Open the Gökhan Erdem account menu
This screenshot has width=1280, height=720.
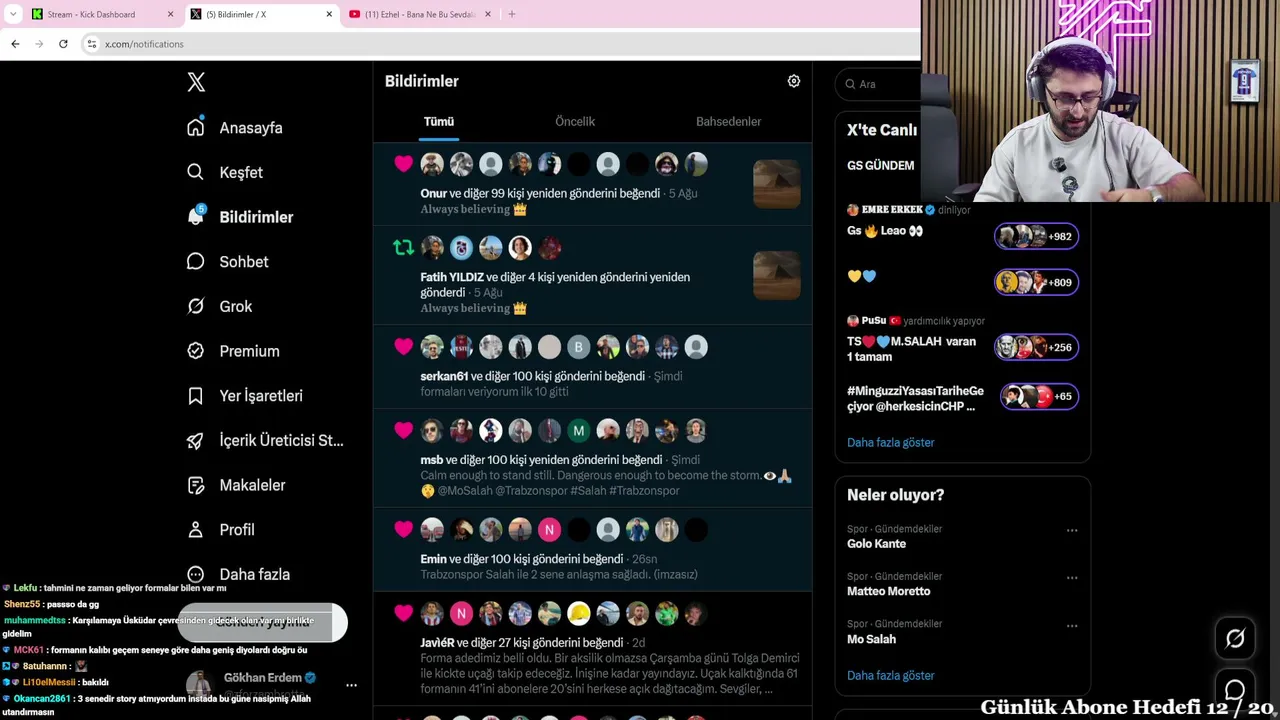351,685
